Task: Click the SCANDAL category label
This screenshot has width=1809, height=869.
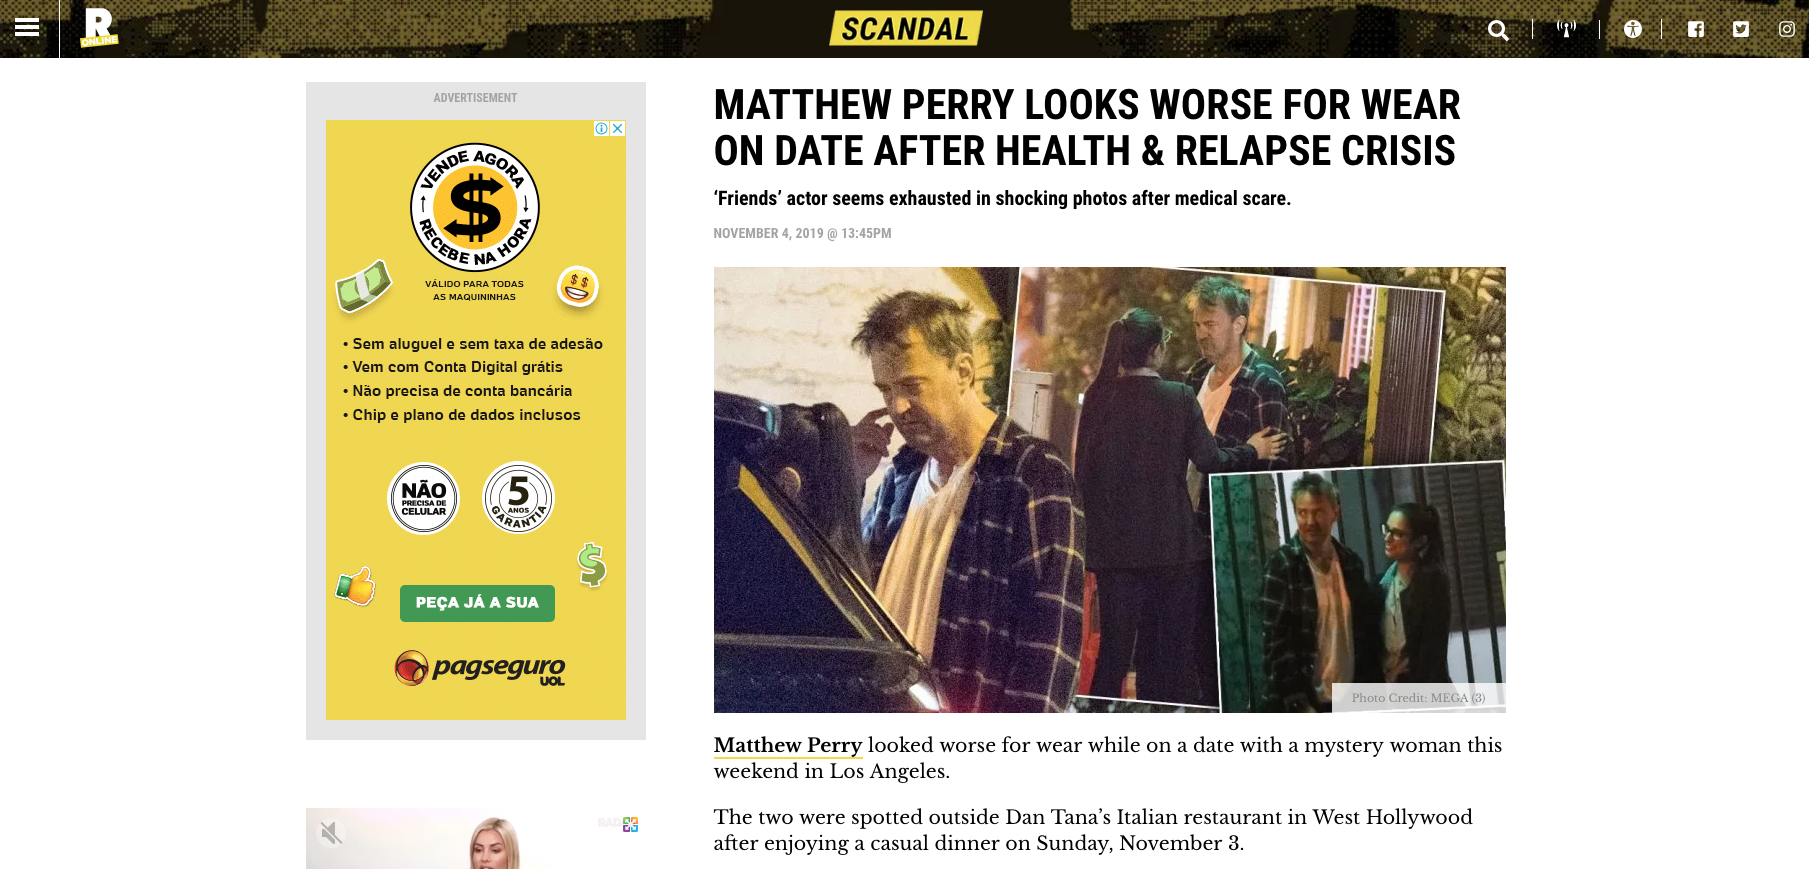Action: 905,29
